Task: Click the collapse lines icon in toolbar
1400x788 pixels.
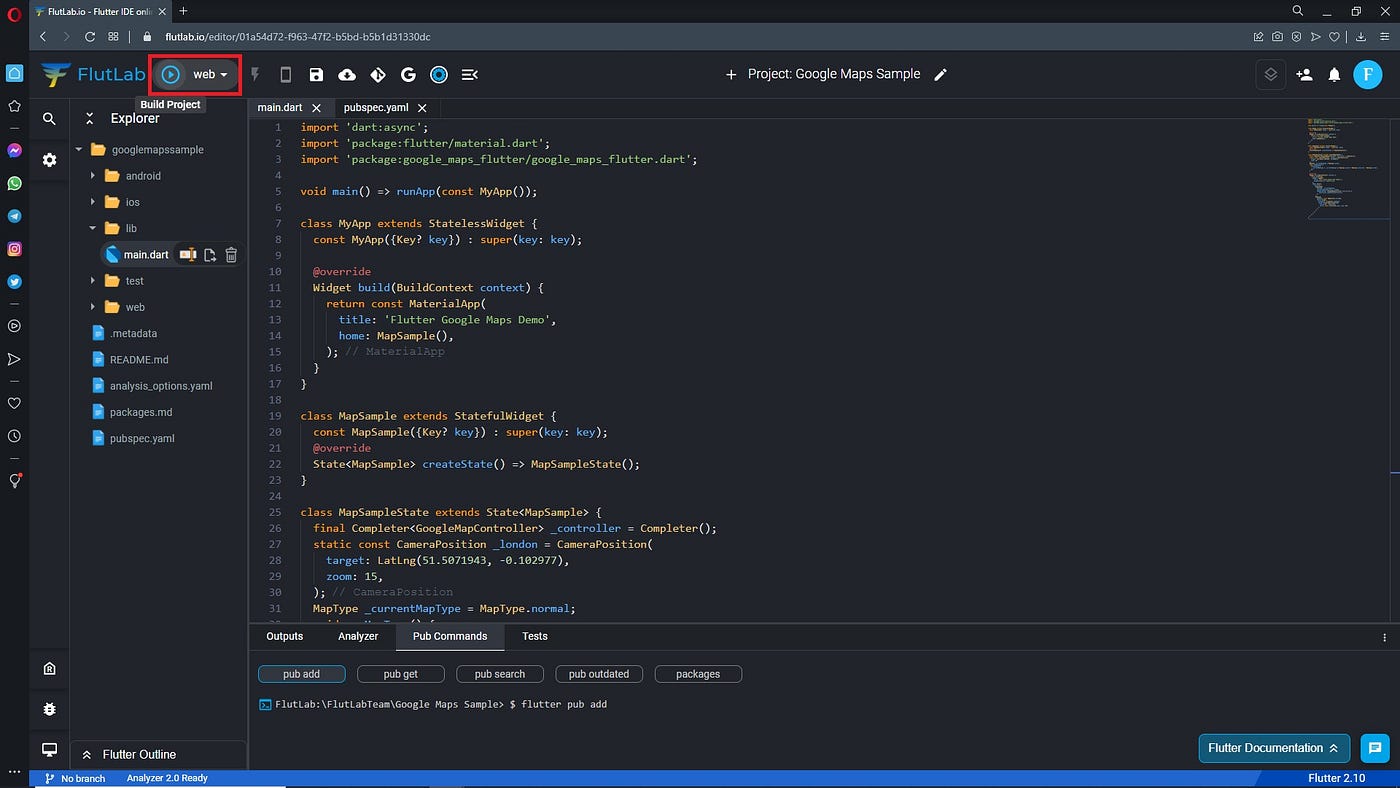Action: pos(470,74)
